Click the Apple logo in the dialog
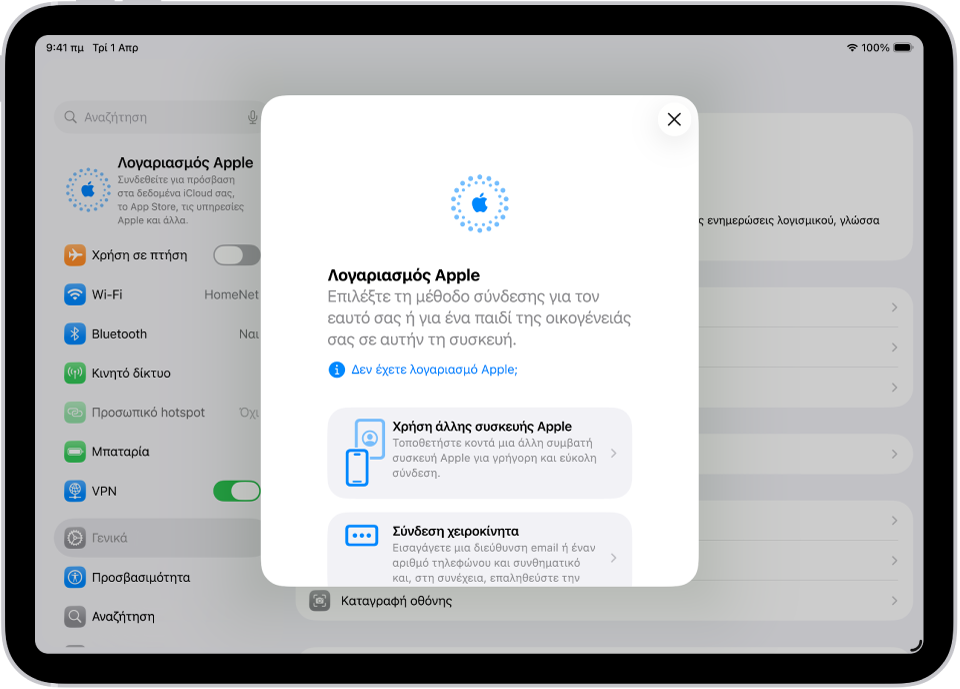Viewport: 960px width, 689px height. [479, 203]
